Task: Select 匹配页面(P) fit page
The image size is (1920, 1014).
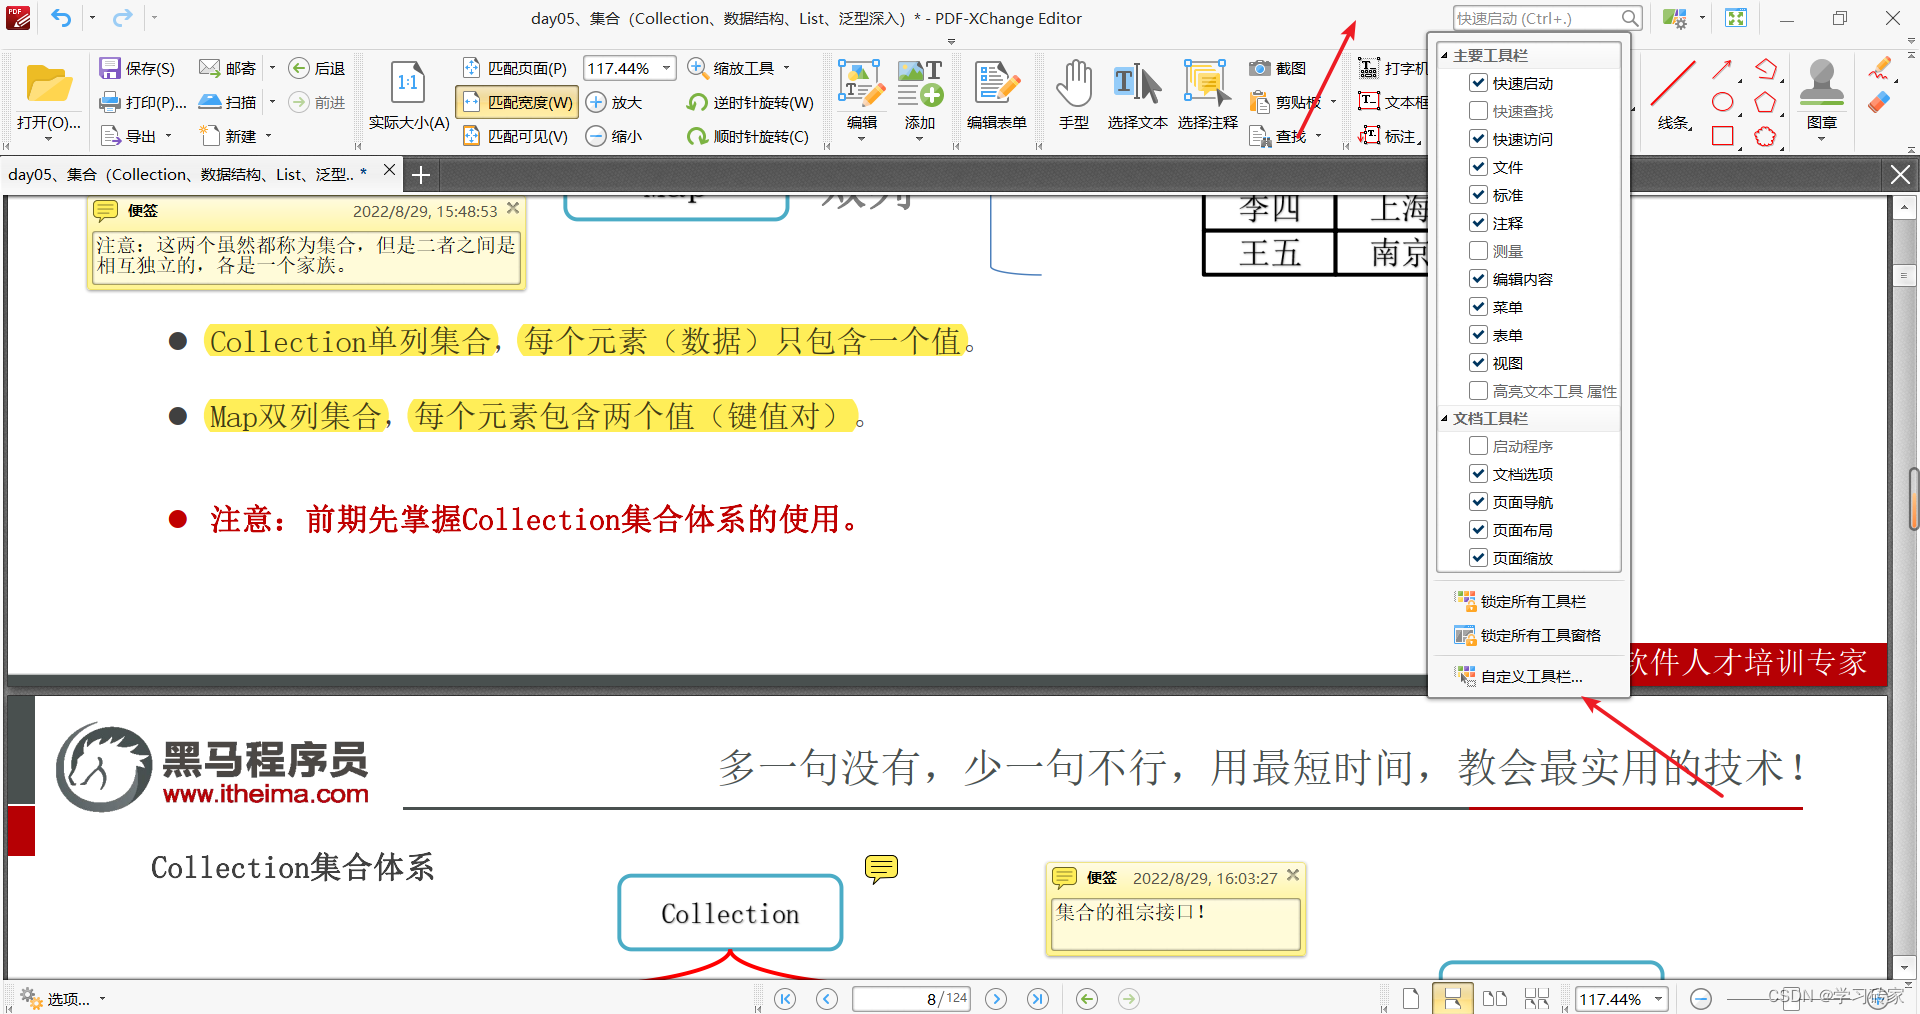Action: [x=515, y=68]
